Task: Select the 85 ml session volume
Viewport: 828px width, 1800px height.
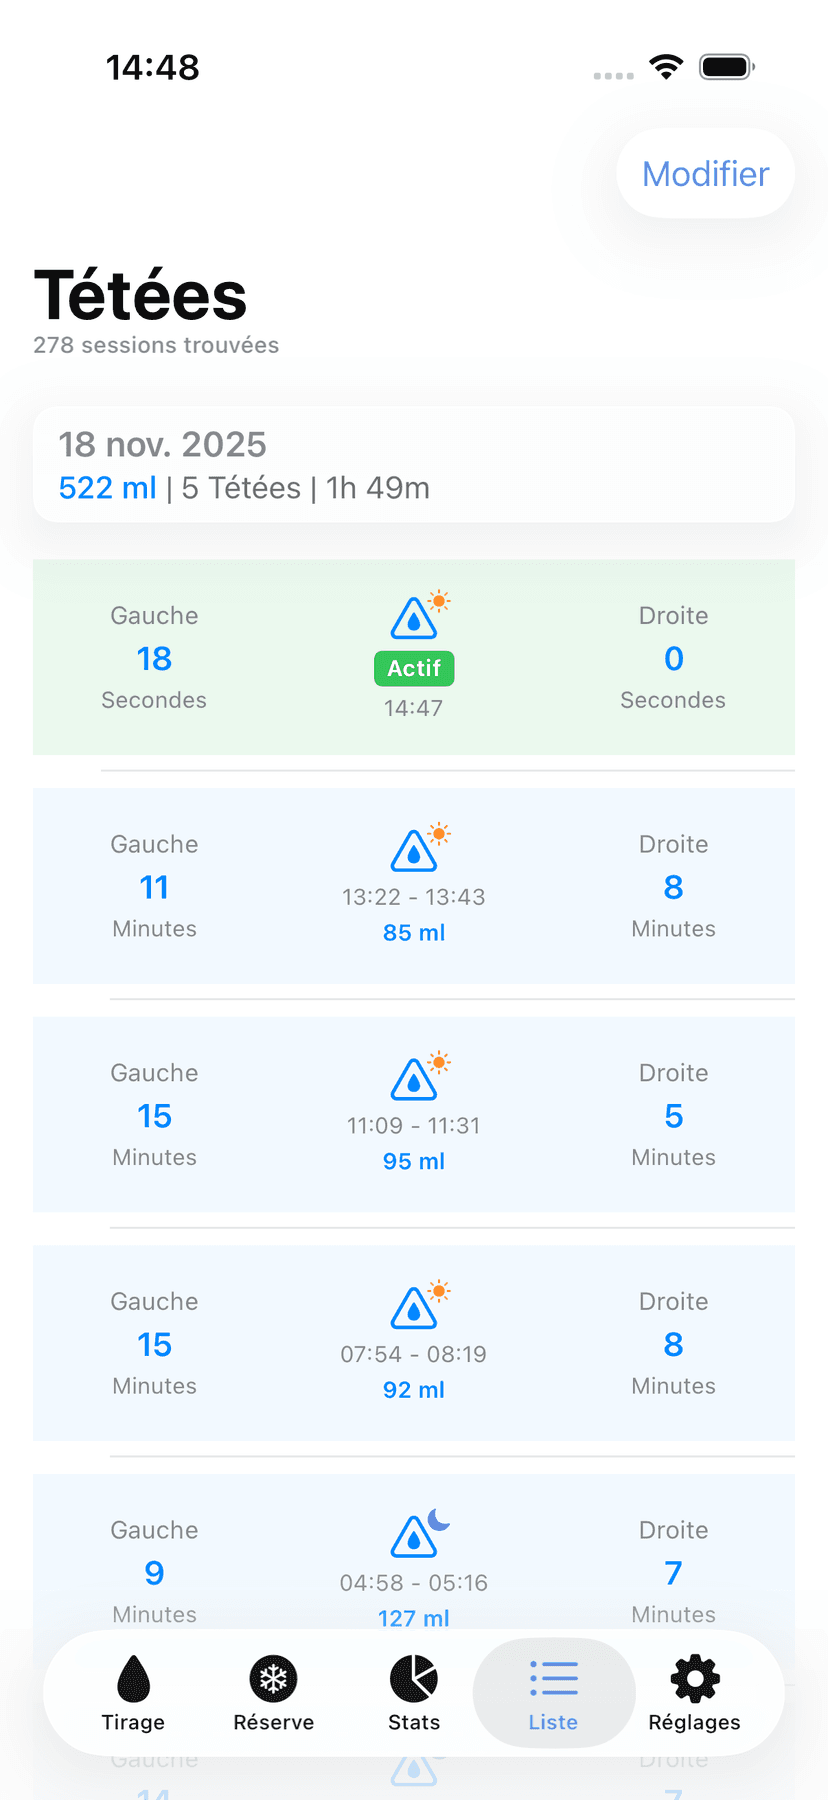Action: click(x=414, y=933)
